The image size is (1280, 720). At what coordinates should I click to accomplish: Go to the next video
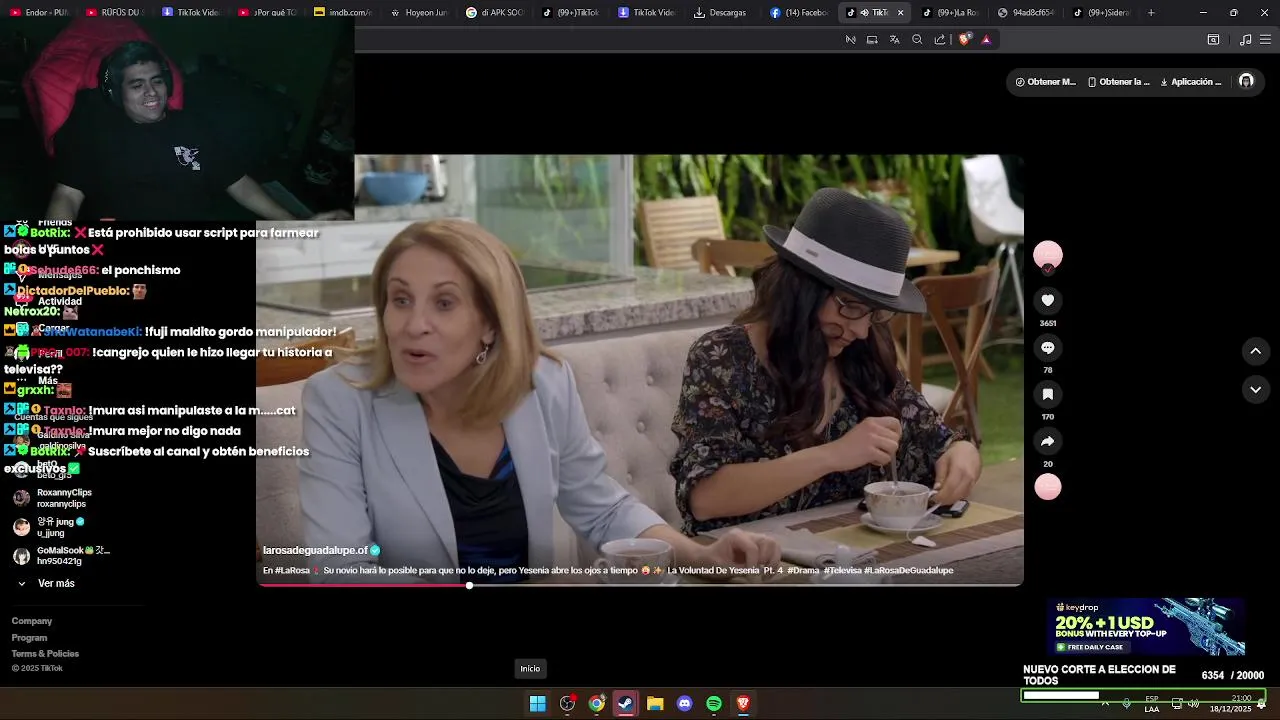pyautogui.click(x=1255, y=389)
